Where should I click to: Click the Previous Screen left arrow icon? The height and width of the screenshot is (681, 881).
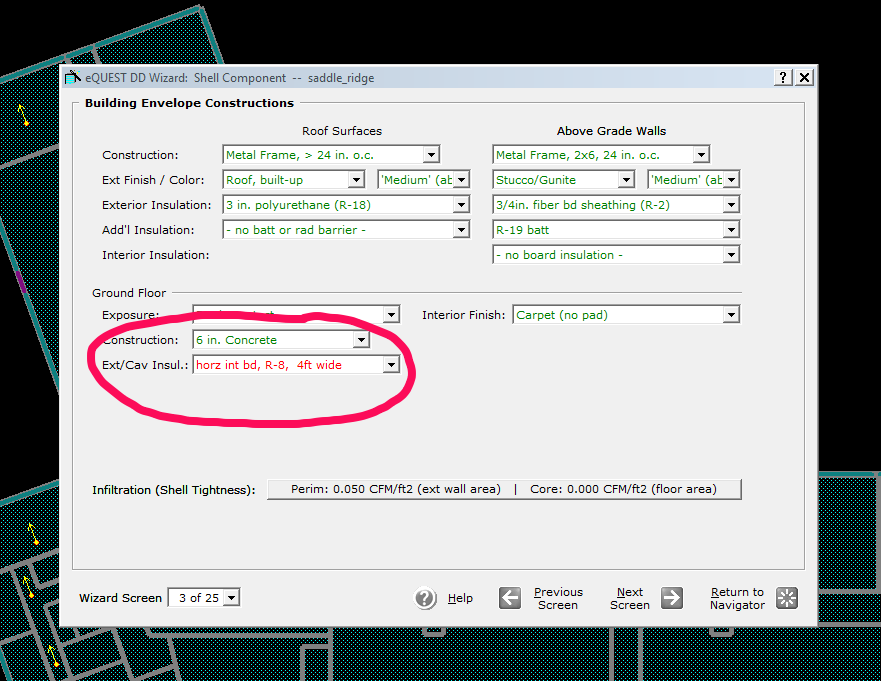(x=510, y=598)
